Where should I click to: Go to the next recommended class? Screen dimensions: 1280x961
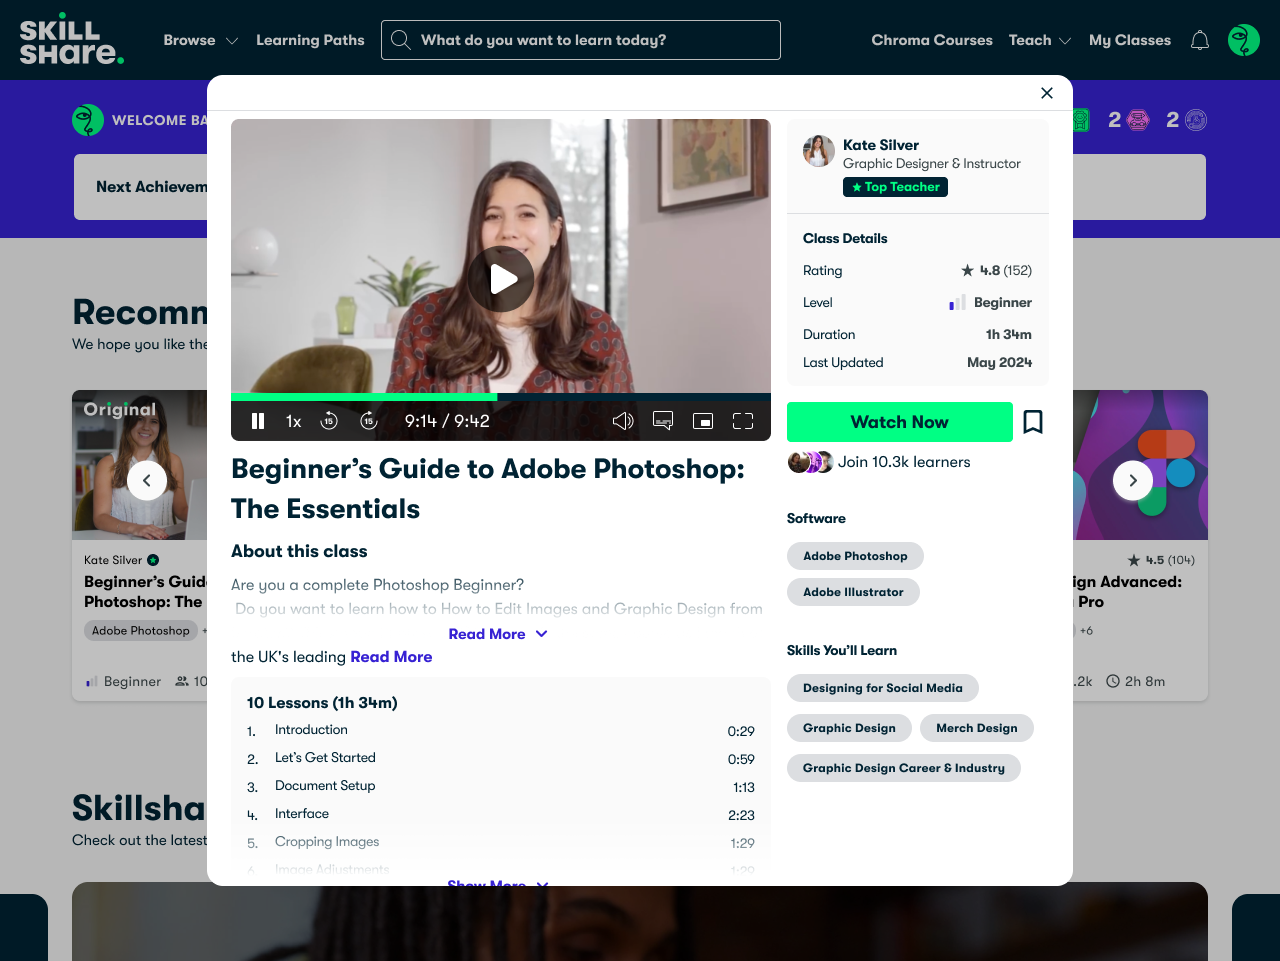tap(1133, 481)
